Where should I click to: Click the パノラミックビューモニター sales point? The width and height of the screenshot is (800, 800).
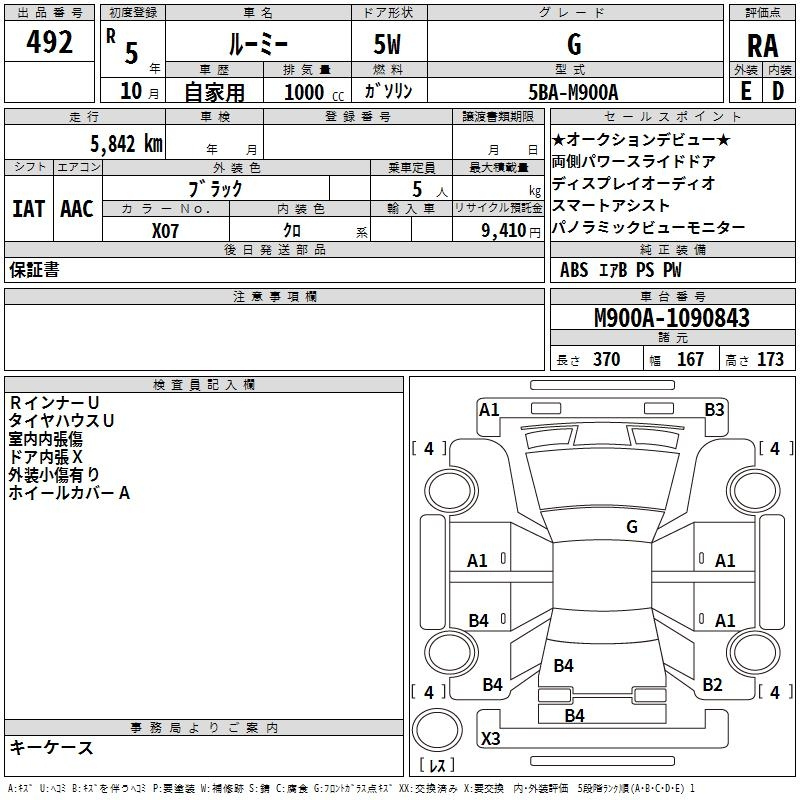point(648,227)
